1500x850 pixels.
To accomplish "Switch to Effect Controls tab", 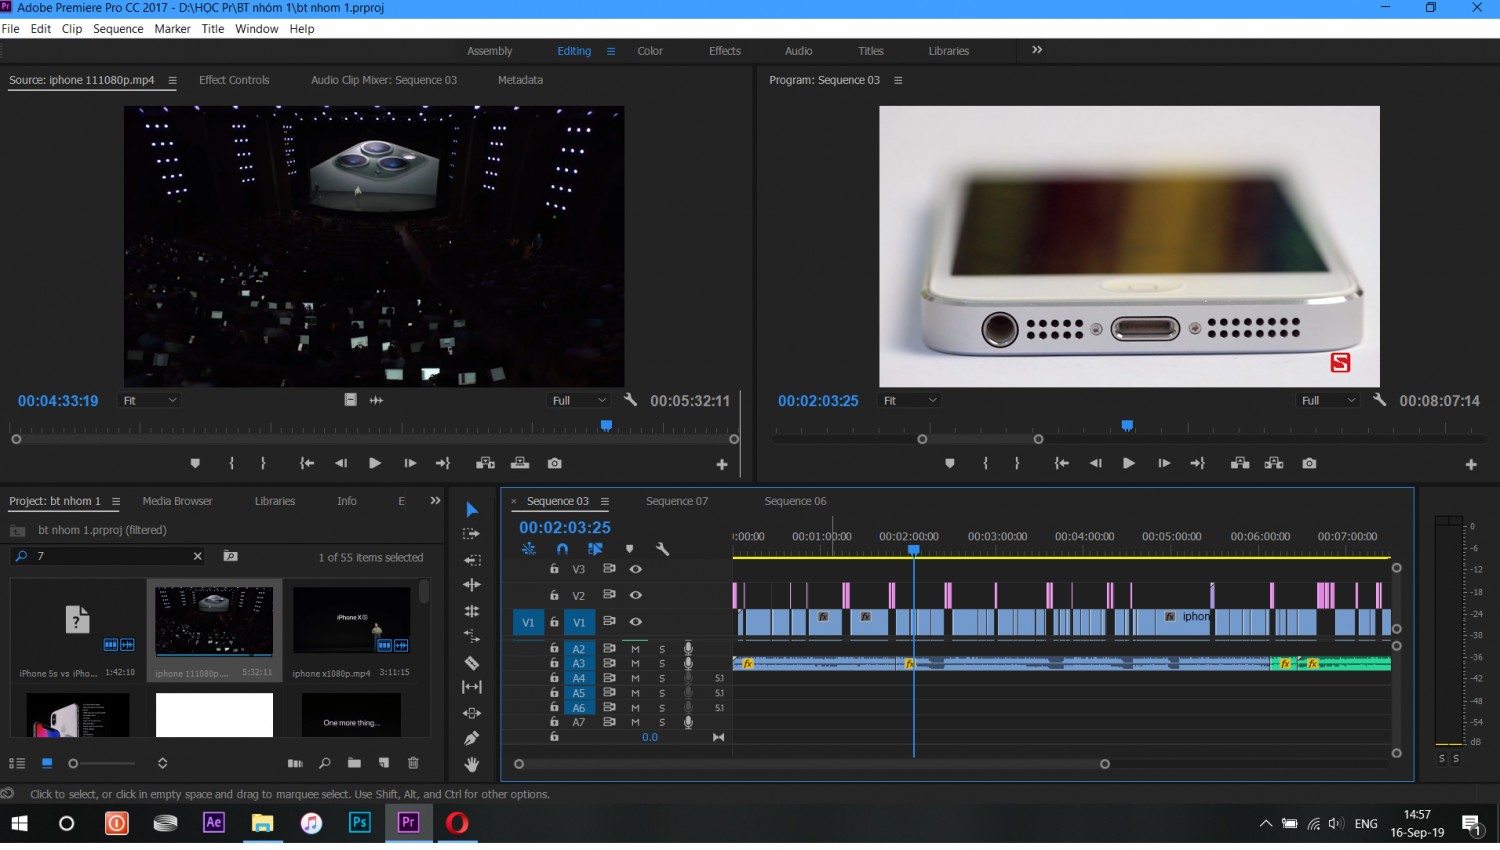I will (x=234, y=80).
